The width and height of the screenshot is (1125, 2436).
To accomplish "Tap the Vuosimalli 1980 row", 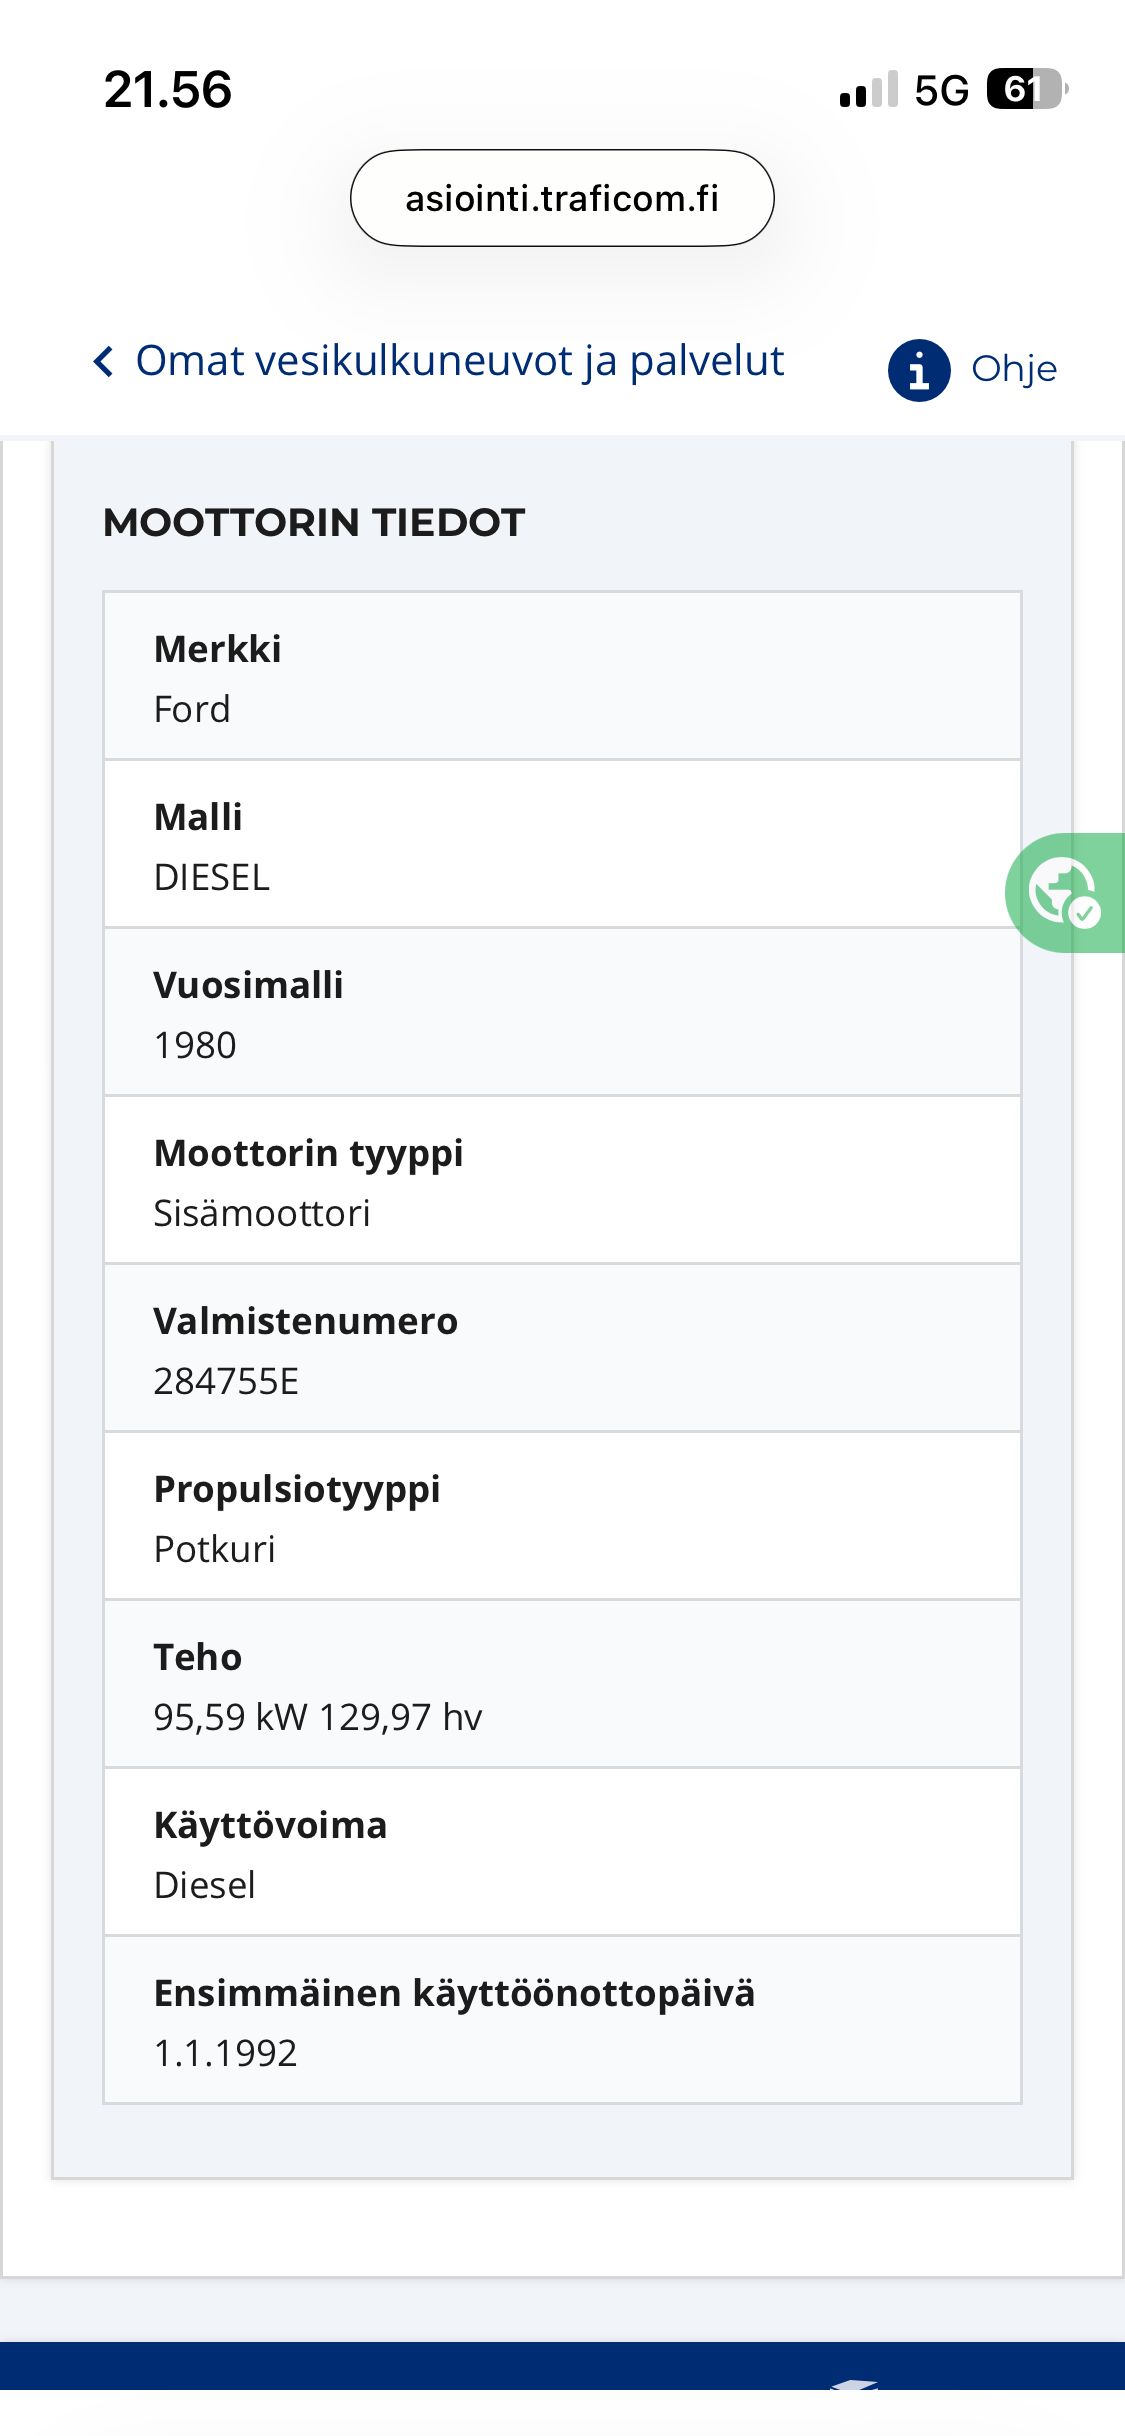I will click(x=562, y=1013).
